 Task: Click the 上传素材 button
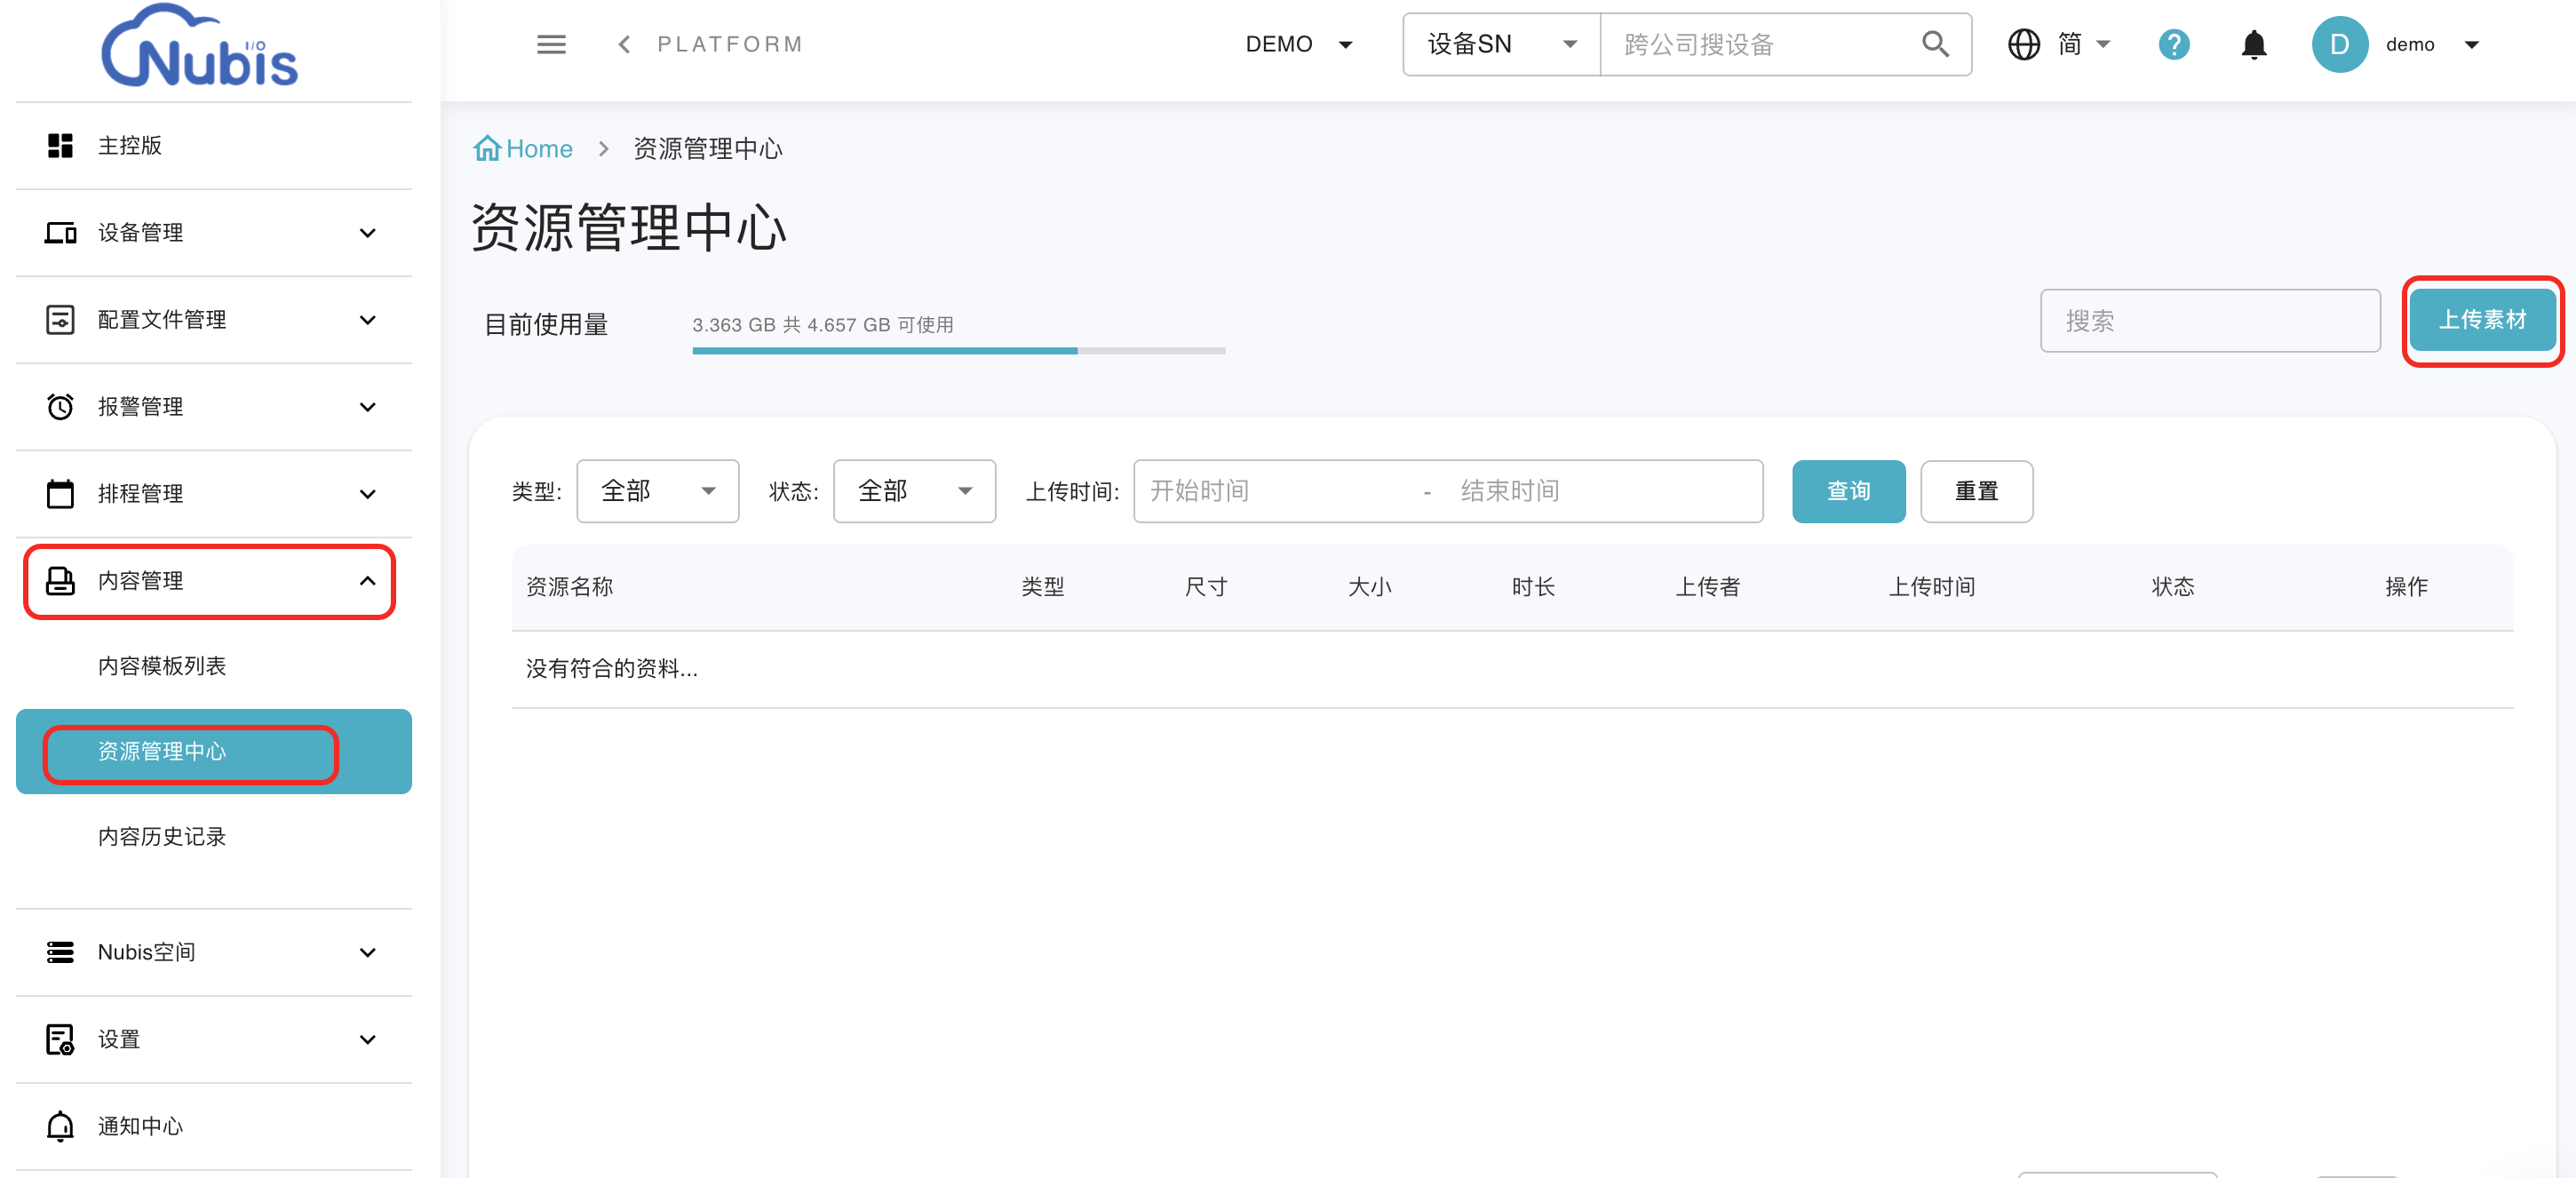tap(2481, 320)
